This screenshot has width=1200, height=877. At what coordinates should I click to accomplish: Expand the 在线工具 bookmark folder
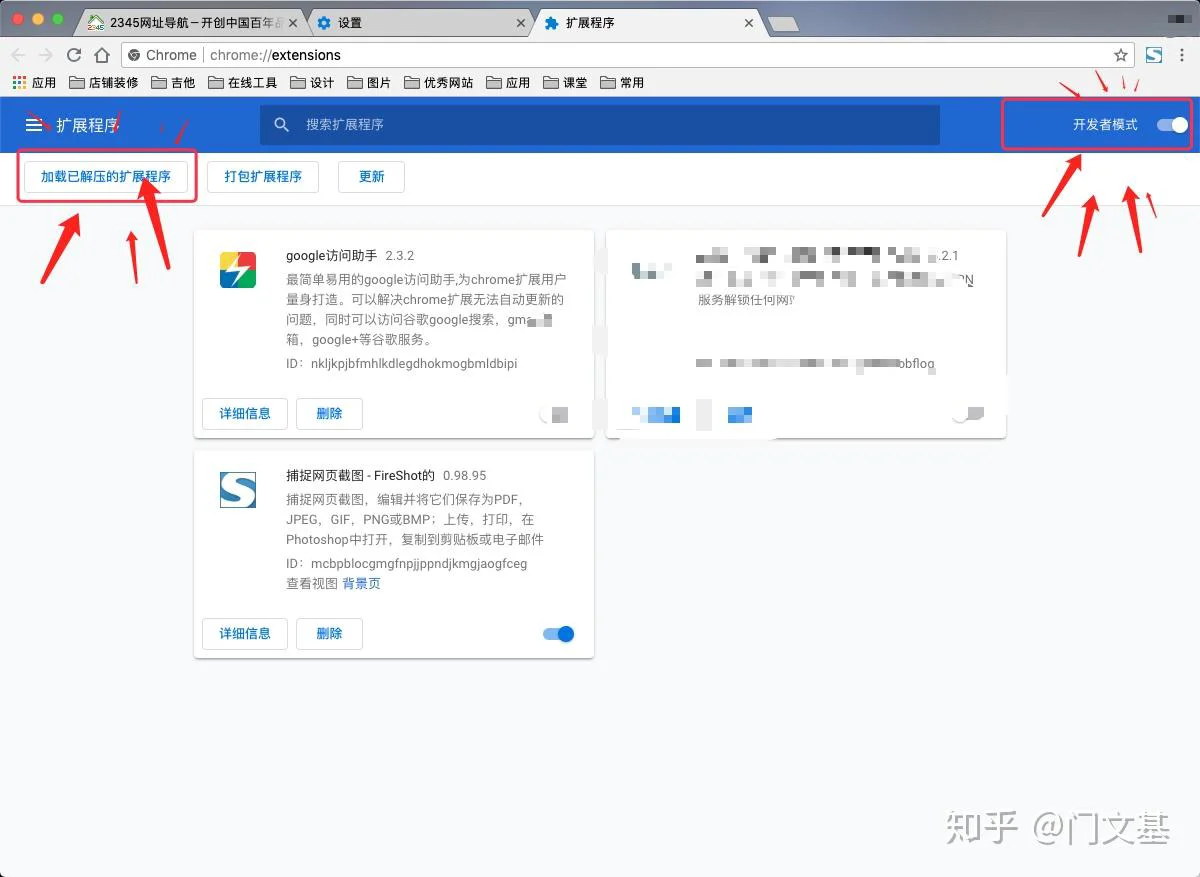pos(243,83)
